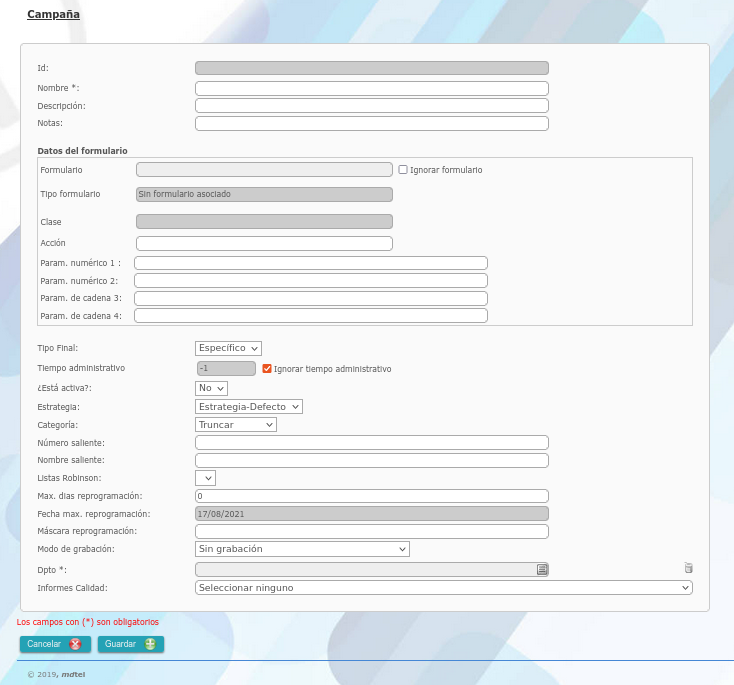Click the Guardar button

(131, 644)
